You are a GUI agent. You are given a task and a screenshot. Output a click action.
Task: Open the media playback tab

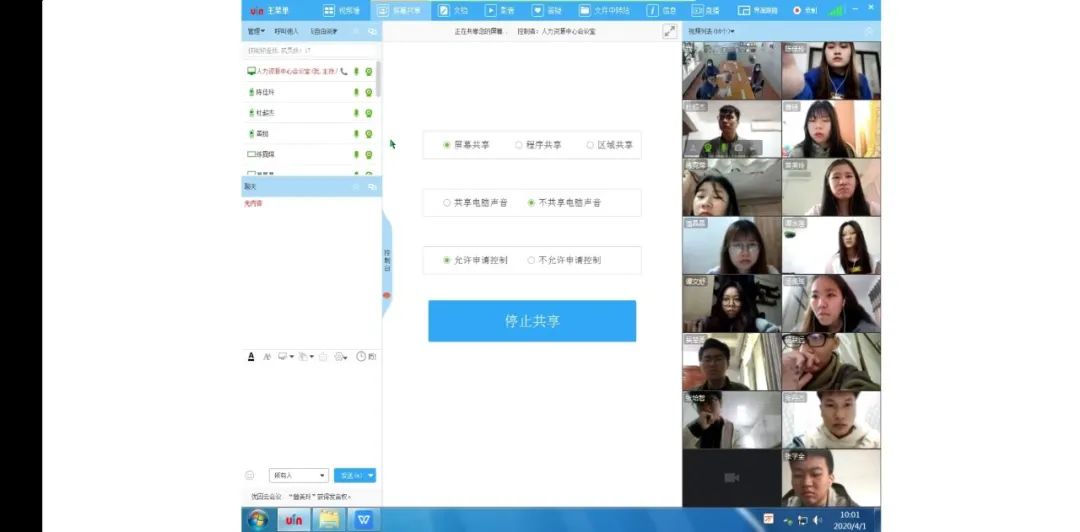pos(500,10)
